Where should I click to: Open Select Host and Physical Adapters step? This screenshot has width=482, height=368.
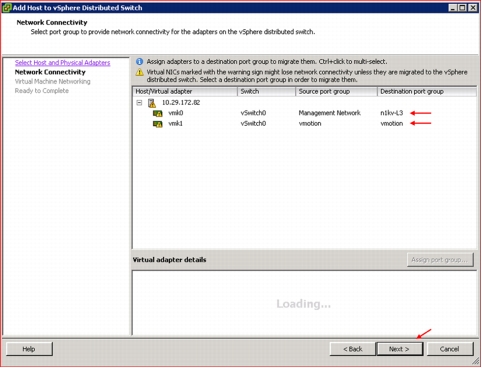[62, 63]
